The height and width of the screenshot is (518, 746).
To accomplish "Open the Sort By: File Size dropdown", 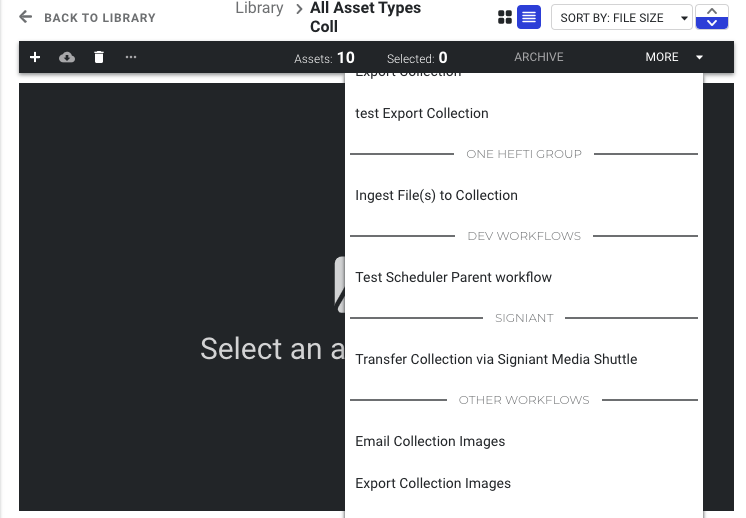I will pos(620,18).
